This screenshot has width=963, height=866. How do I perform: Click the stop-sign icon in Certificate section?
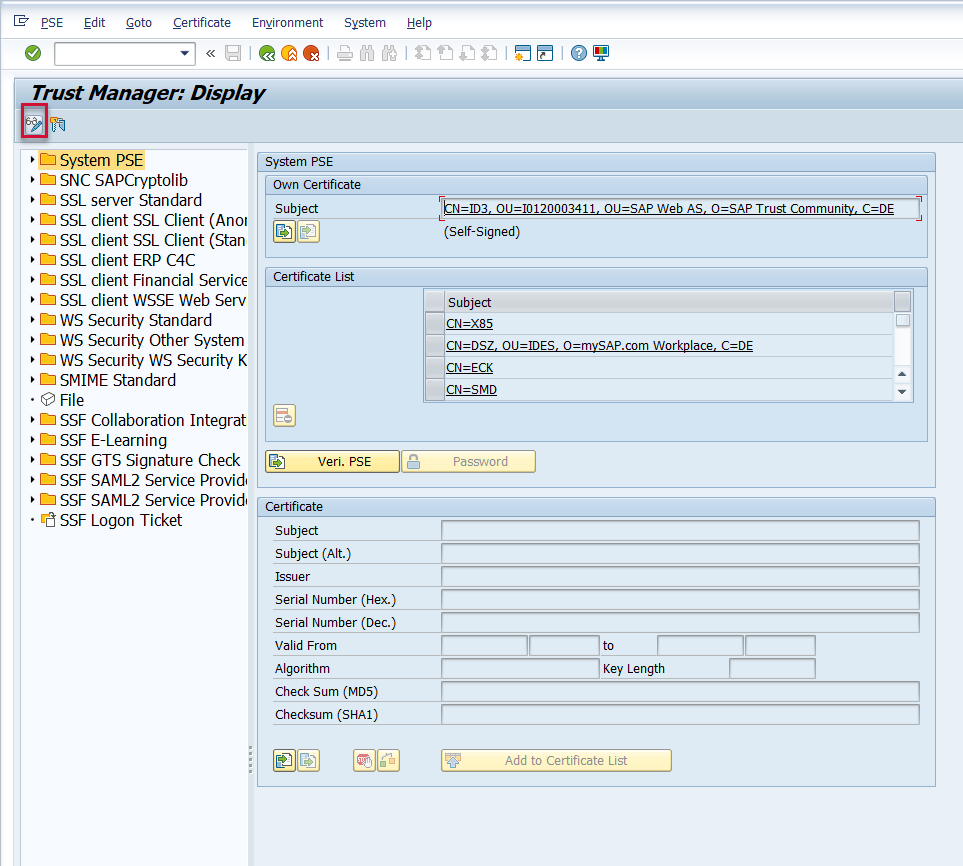tap(364, 761)
